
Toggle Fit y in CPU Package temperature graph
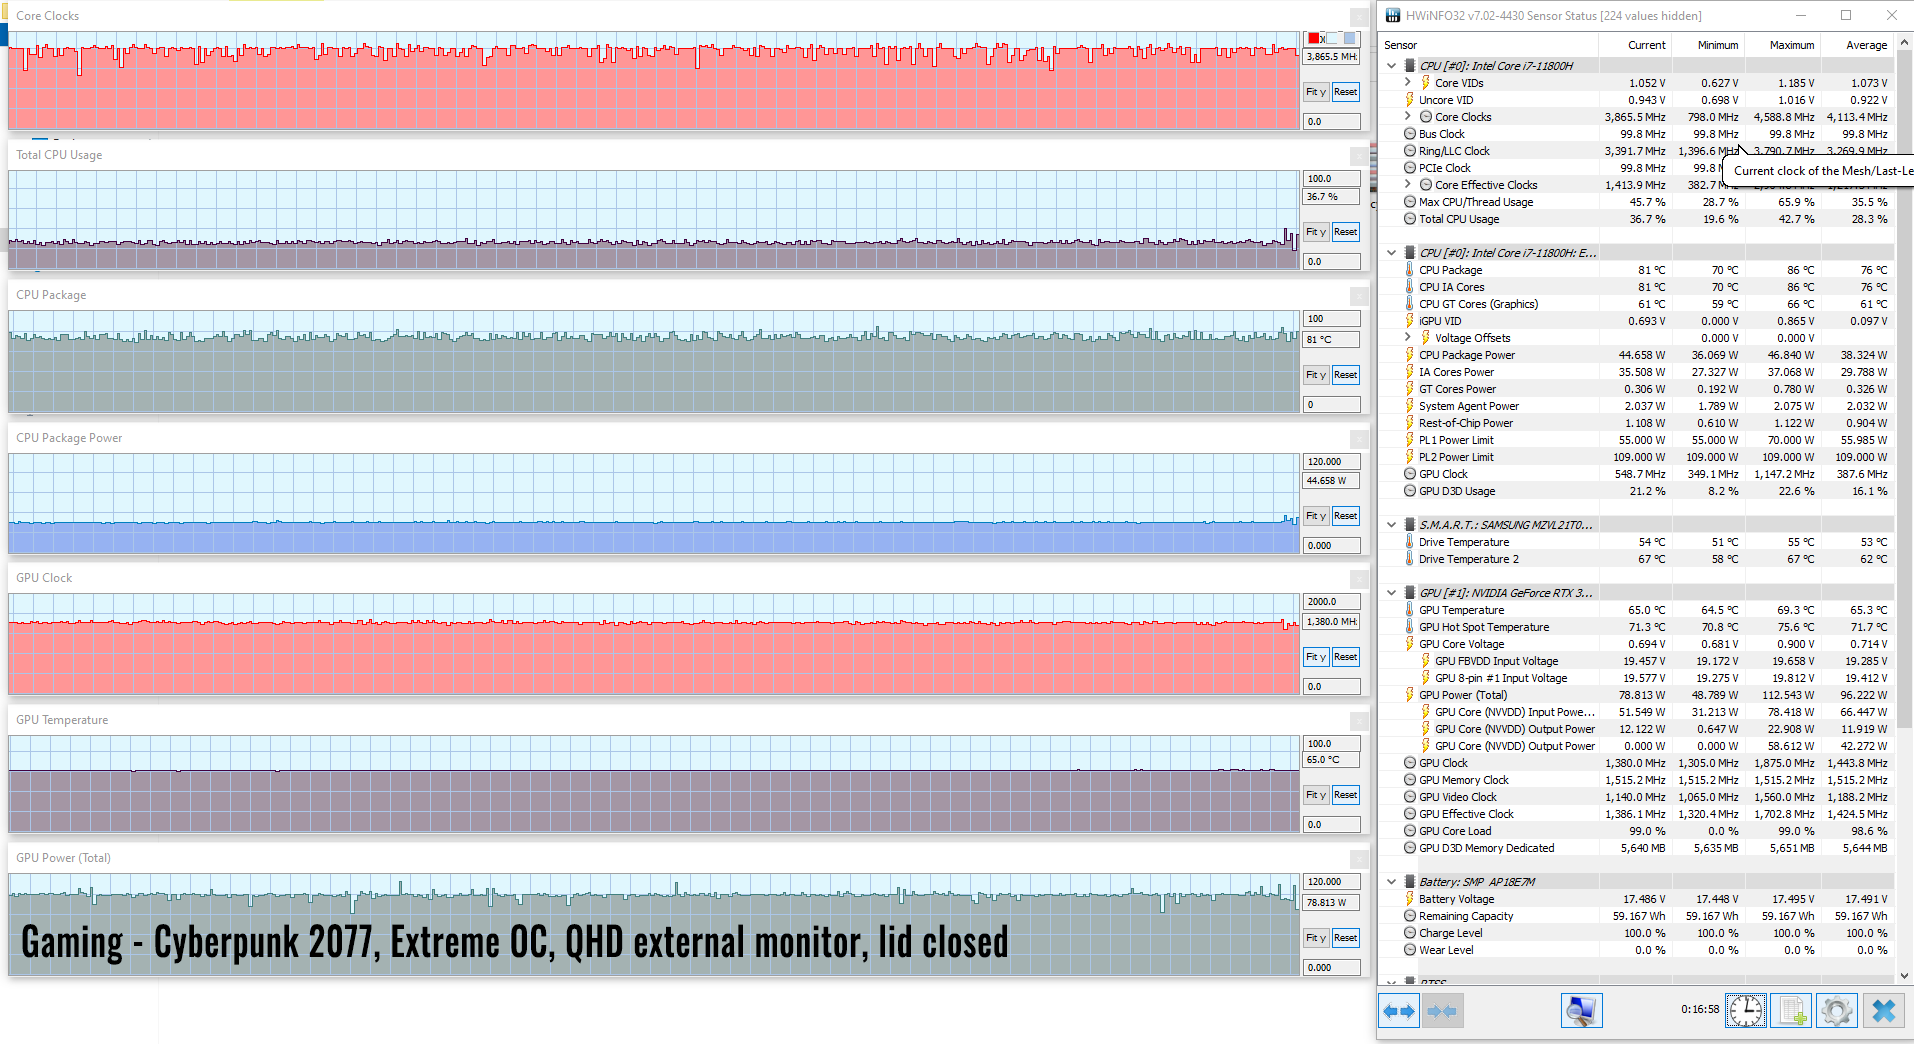1316,375
